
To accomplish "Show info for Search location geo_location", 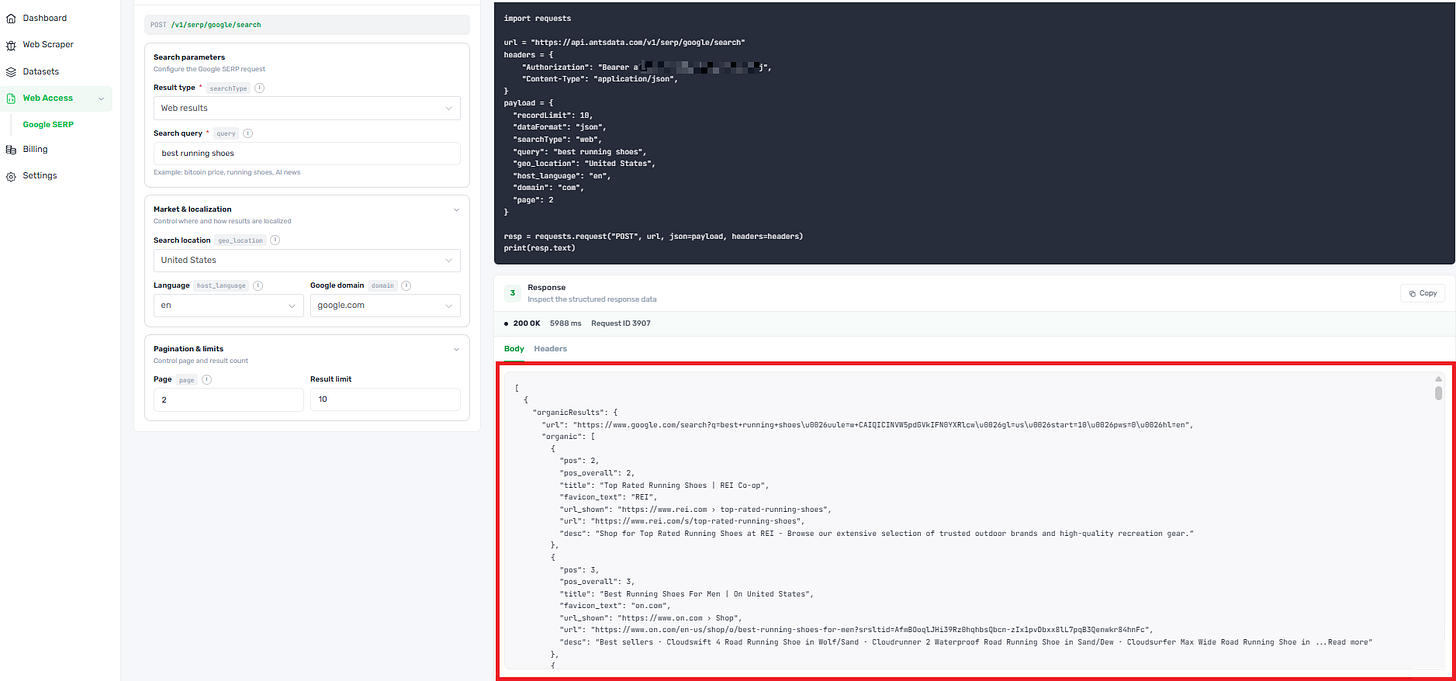I will (x=275, y=240).
